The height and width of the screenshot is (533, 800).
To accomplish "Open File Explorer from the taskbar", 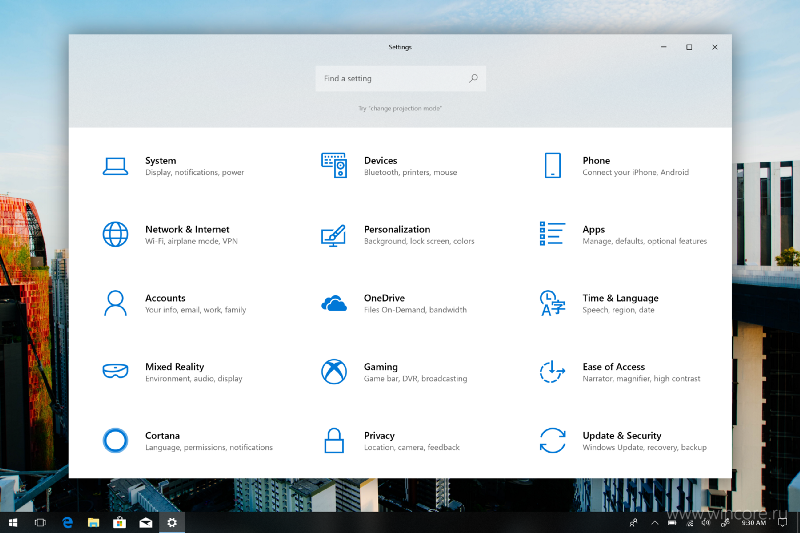I will (93, 523).
